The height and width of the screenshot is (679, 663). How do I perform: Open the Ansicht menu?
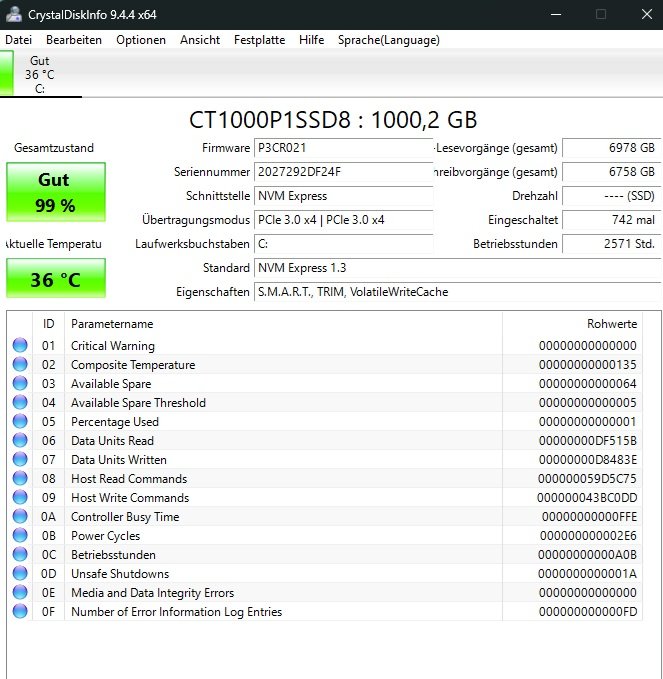[x=200, y=40]
